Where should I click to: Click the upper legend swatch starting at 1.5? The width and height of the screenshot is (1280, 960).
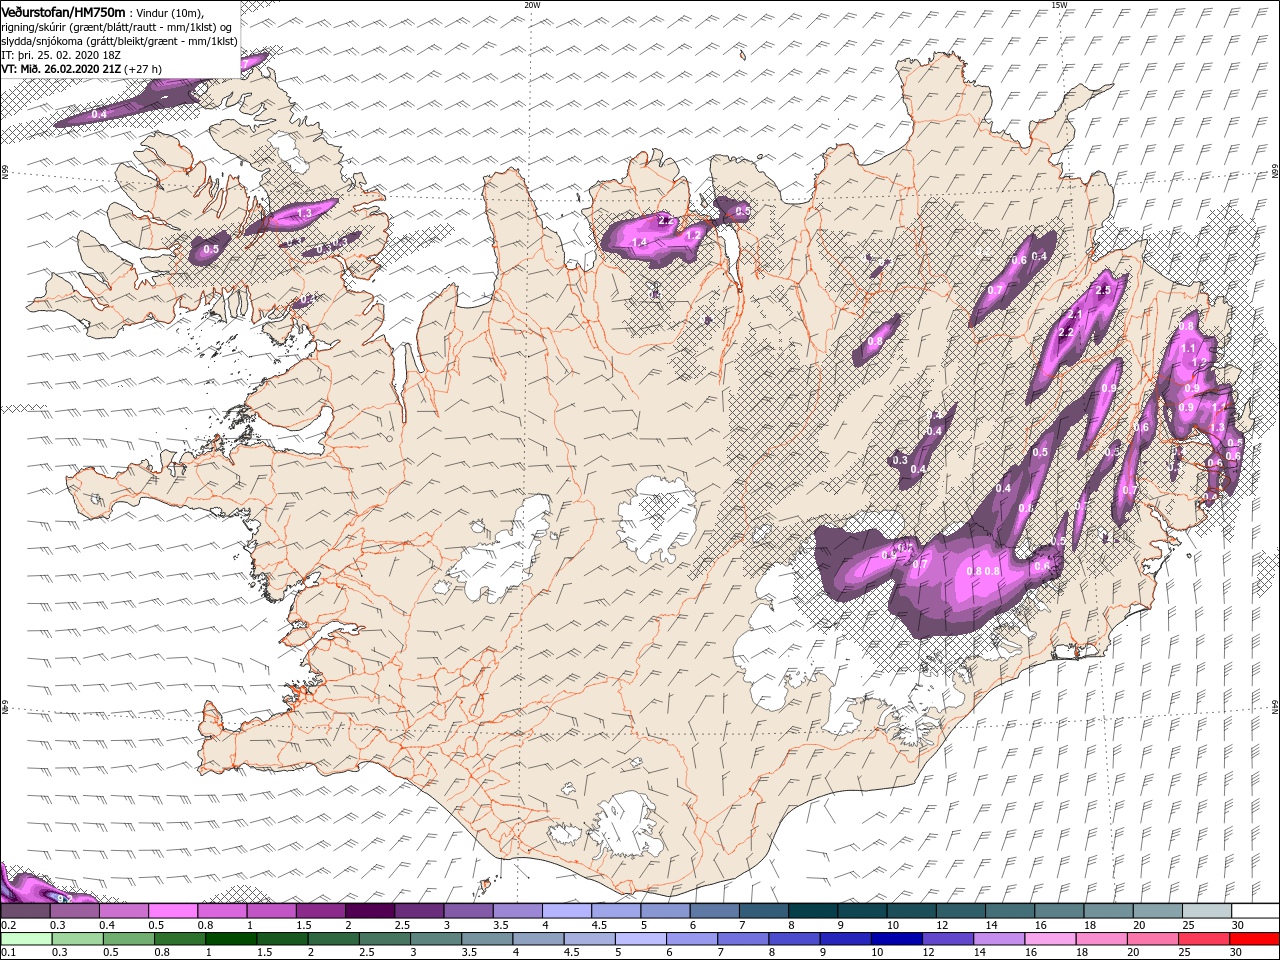320,911
